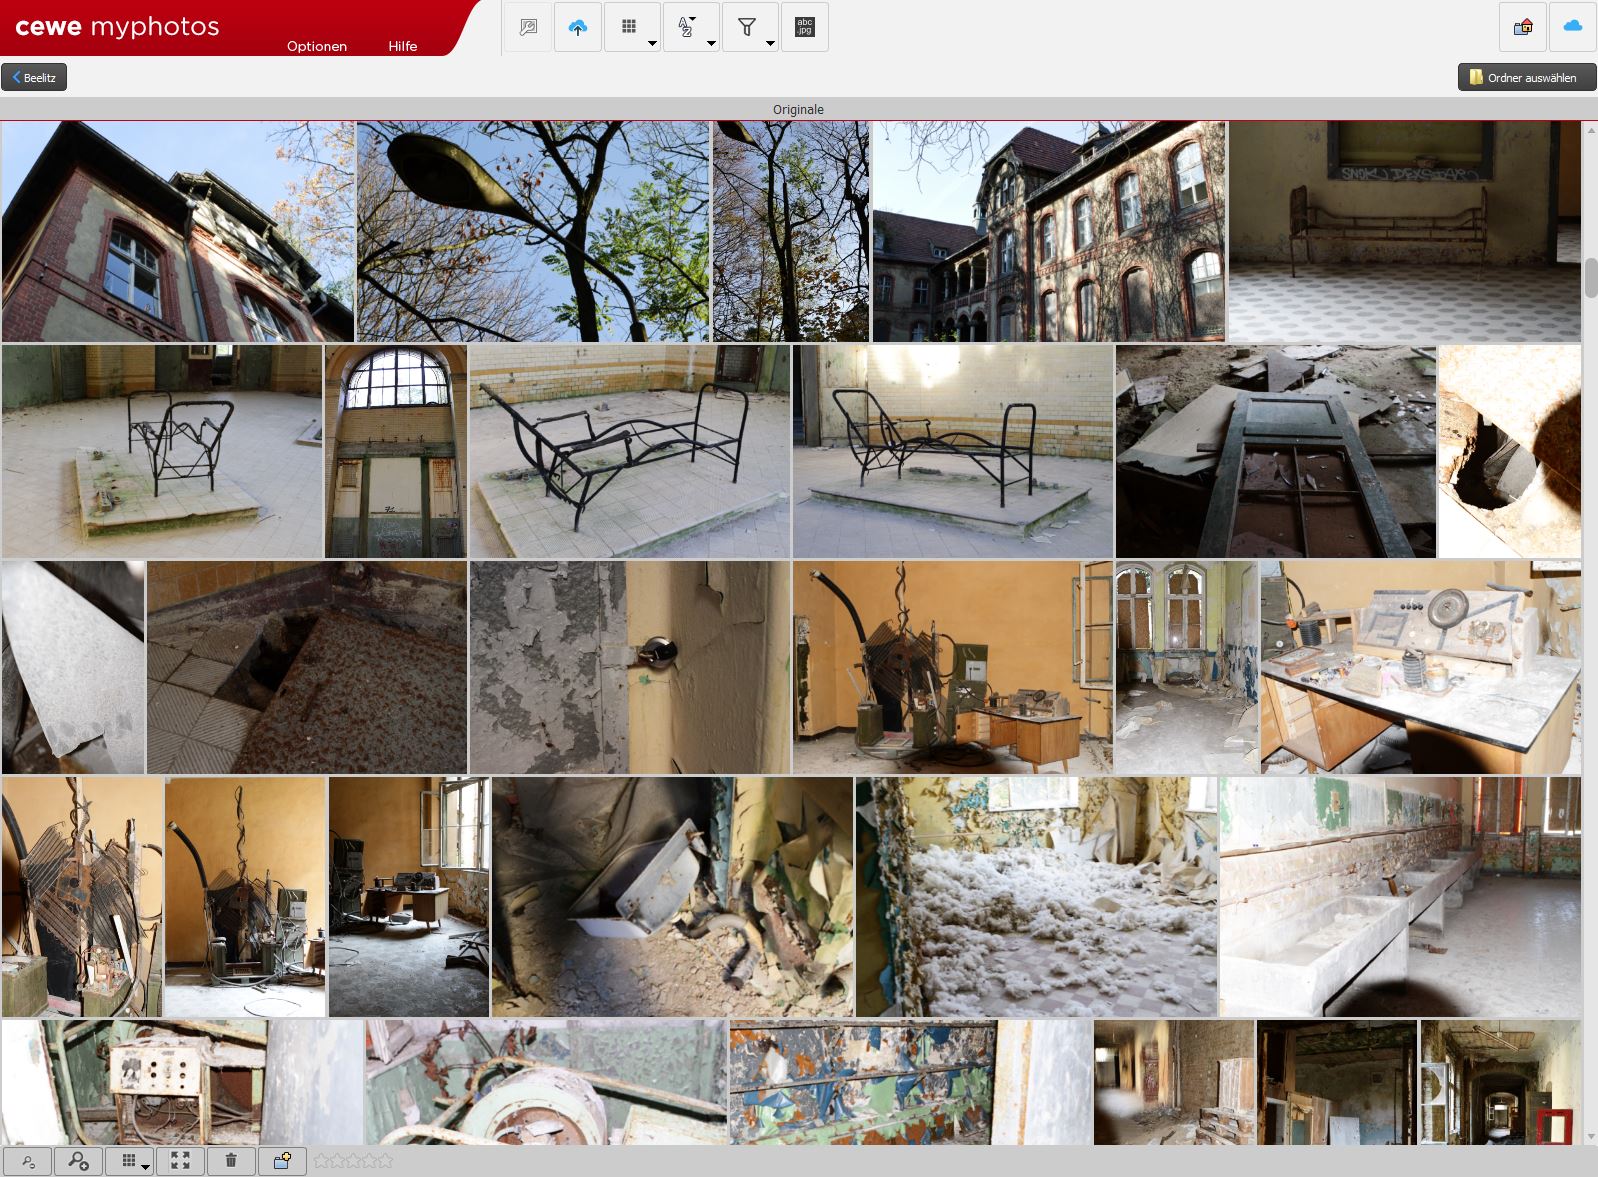Click the trash delete icon
Viewport: 1598px width, 1177px height.
(x=231, y=1161)
